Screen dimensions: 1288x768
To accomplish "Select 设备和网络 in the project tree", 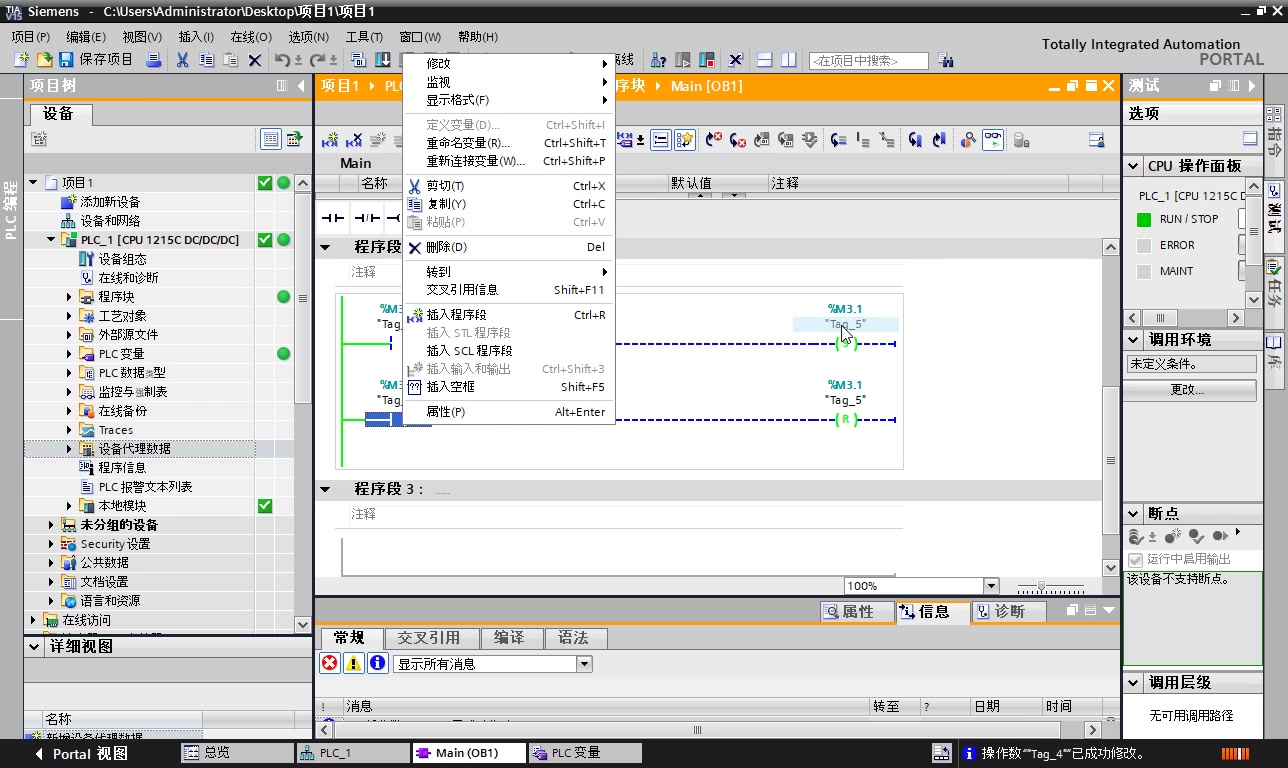I will 110,221.
